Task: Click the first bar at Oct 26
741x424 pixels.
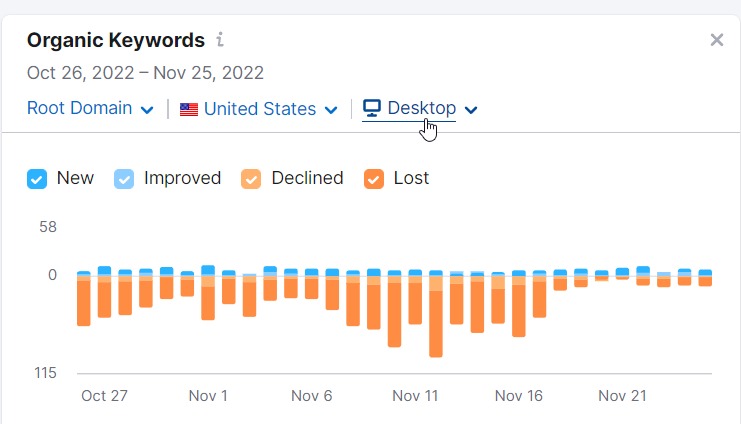Action: click(x=84, y=298)
